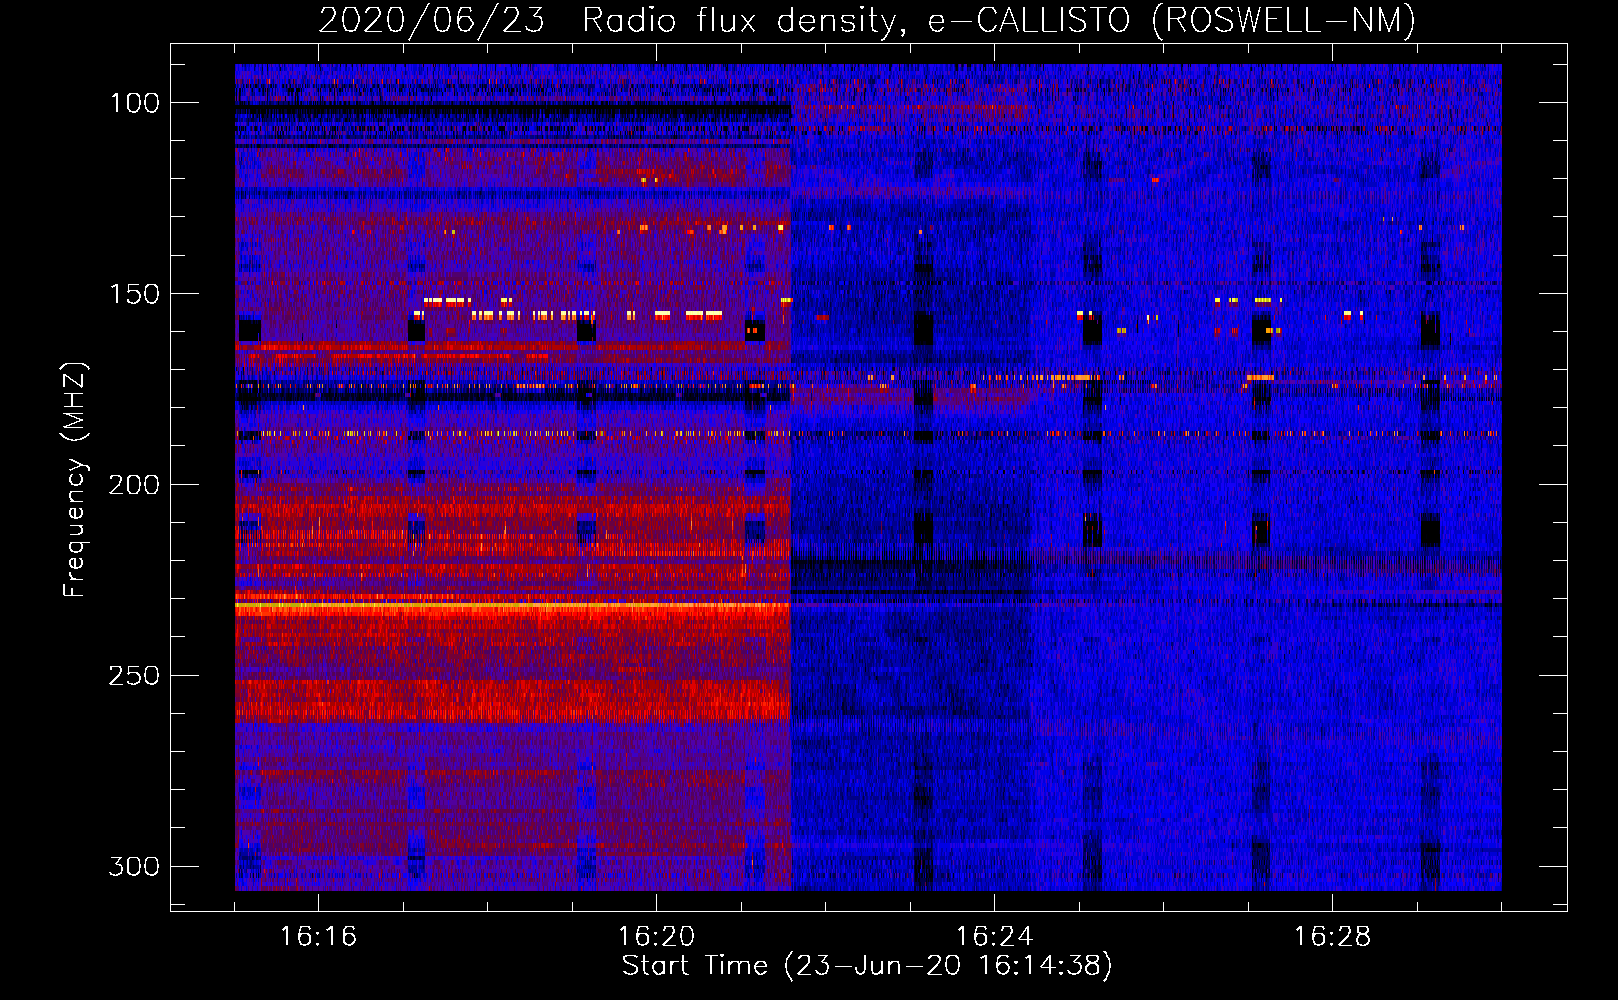Click the 100 frequency tick label

[x=134, y=103]
